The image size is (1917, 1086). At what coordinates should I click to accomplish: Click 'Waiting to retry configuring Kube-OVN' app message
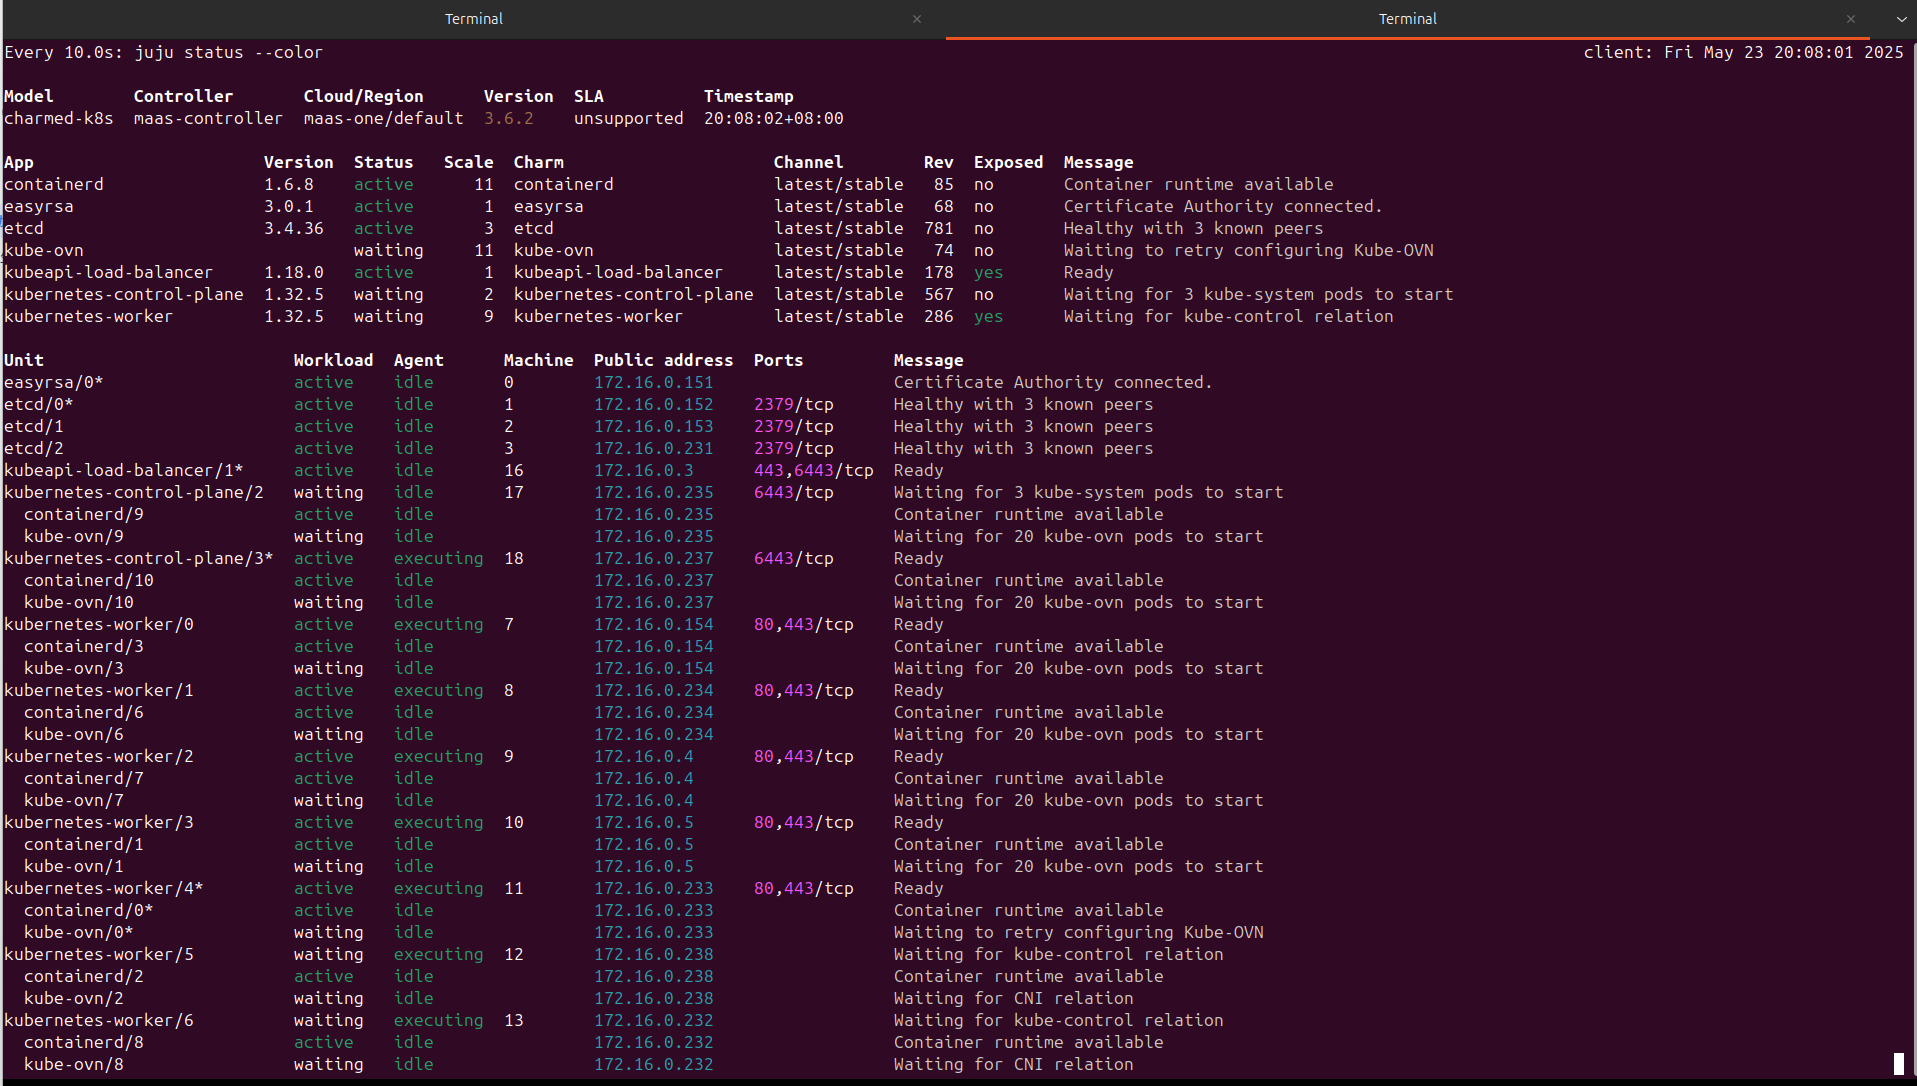1248,250
